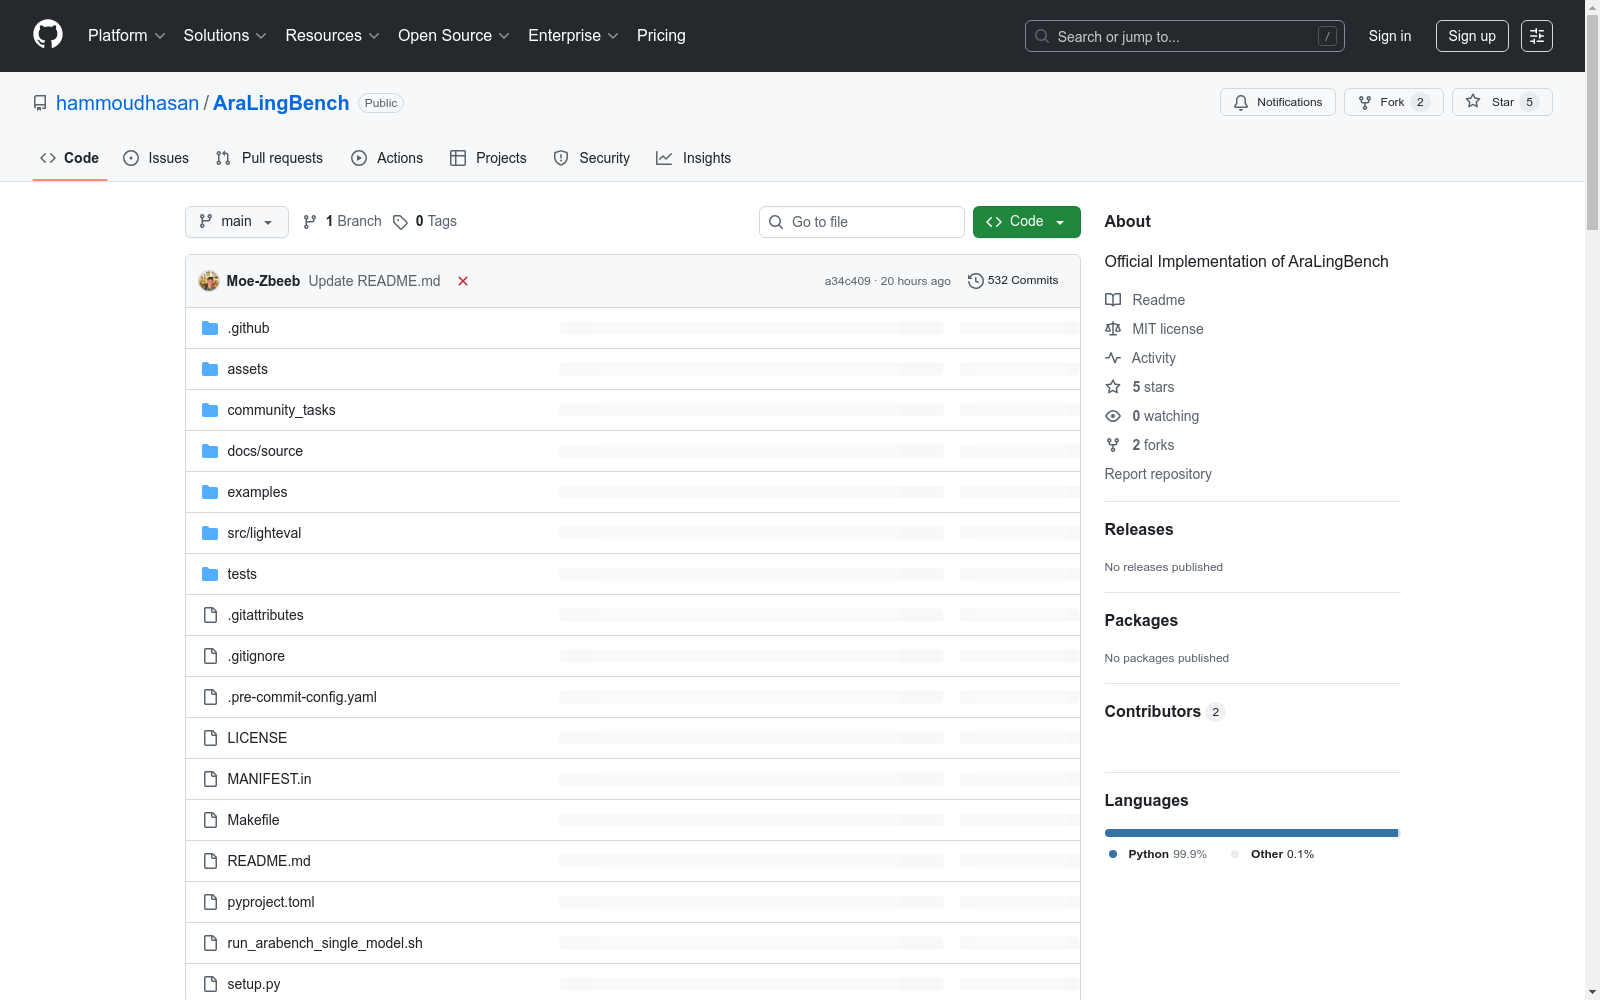The height and width of the screenshot is (1000, 1600).
Task: Focus the Search or jump to field
Action: point(1184,36)
